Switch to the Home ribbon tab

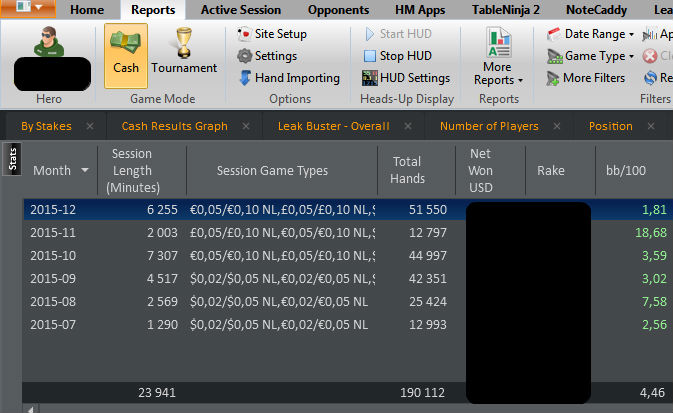coord(87,9)
